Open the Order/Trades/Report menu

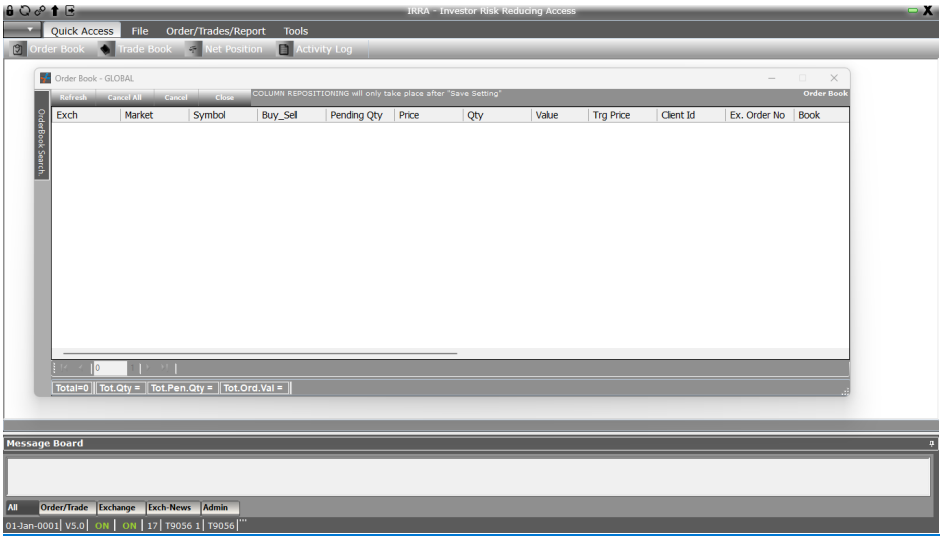(216, 31)
